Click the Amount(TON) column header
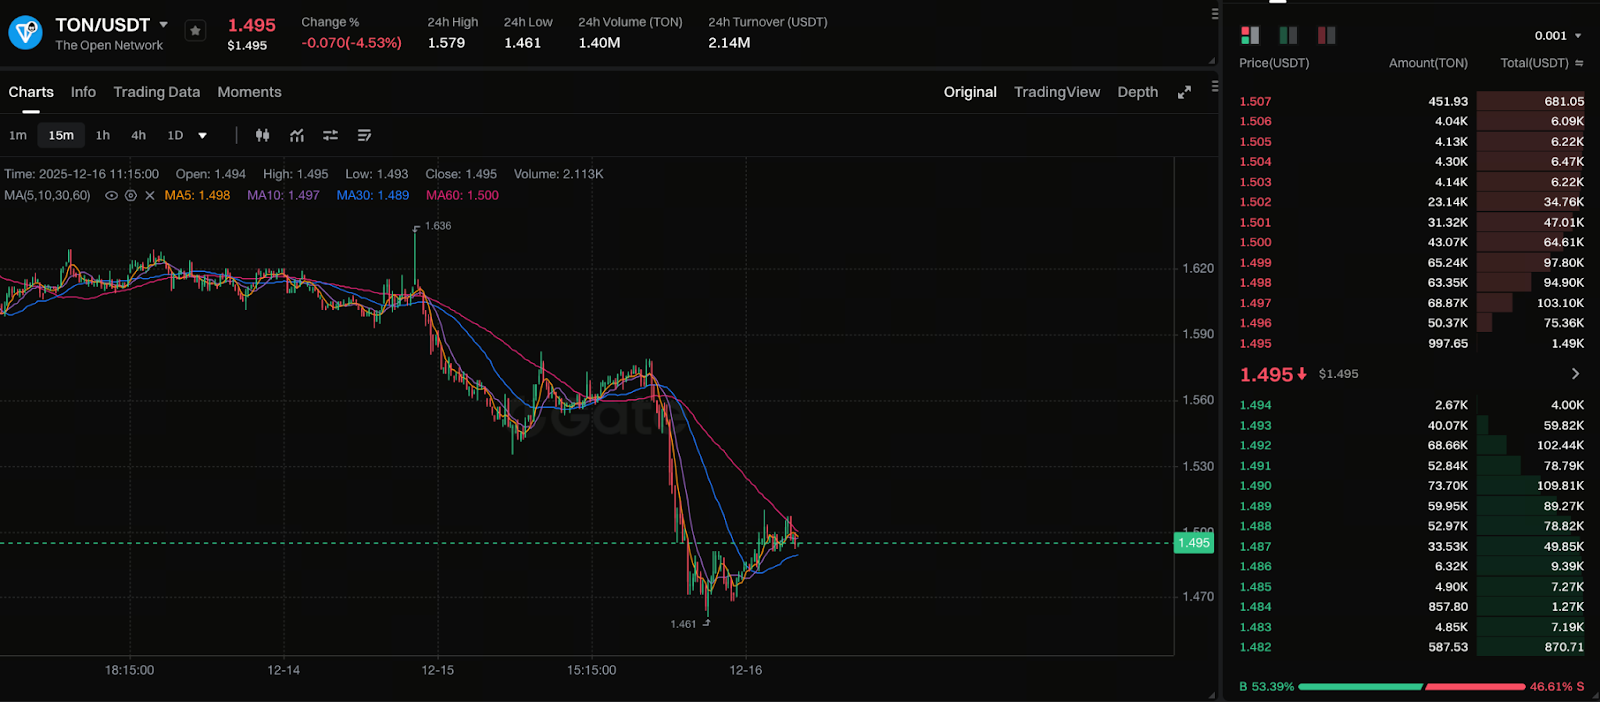Image resolution: width=1600 pixels, height=702 pixels. [x=1428, y=63]
